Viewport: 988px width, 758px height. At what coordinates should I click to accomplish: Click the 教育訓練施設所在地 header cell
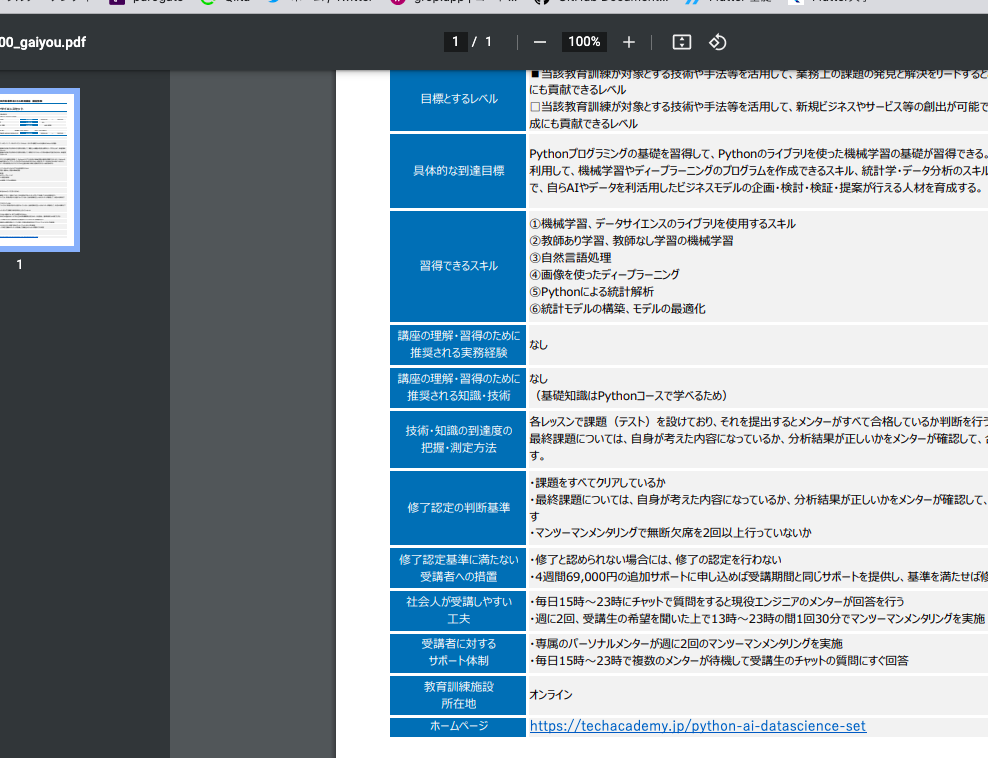click(x=458, y=695)
